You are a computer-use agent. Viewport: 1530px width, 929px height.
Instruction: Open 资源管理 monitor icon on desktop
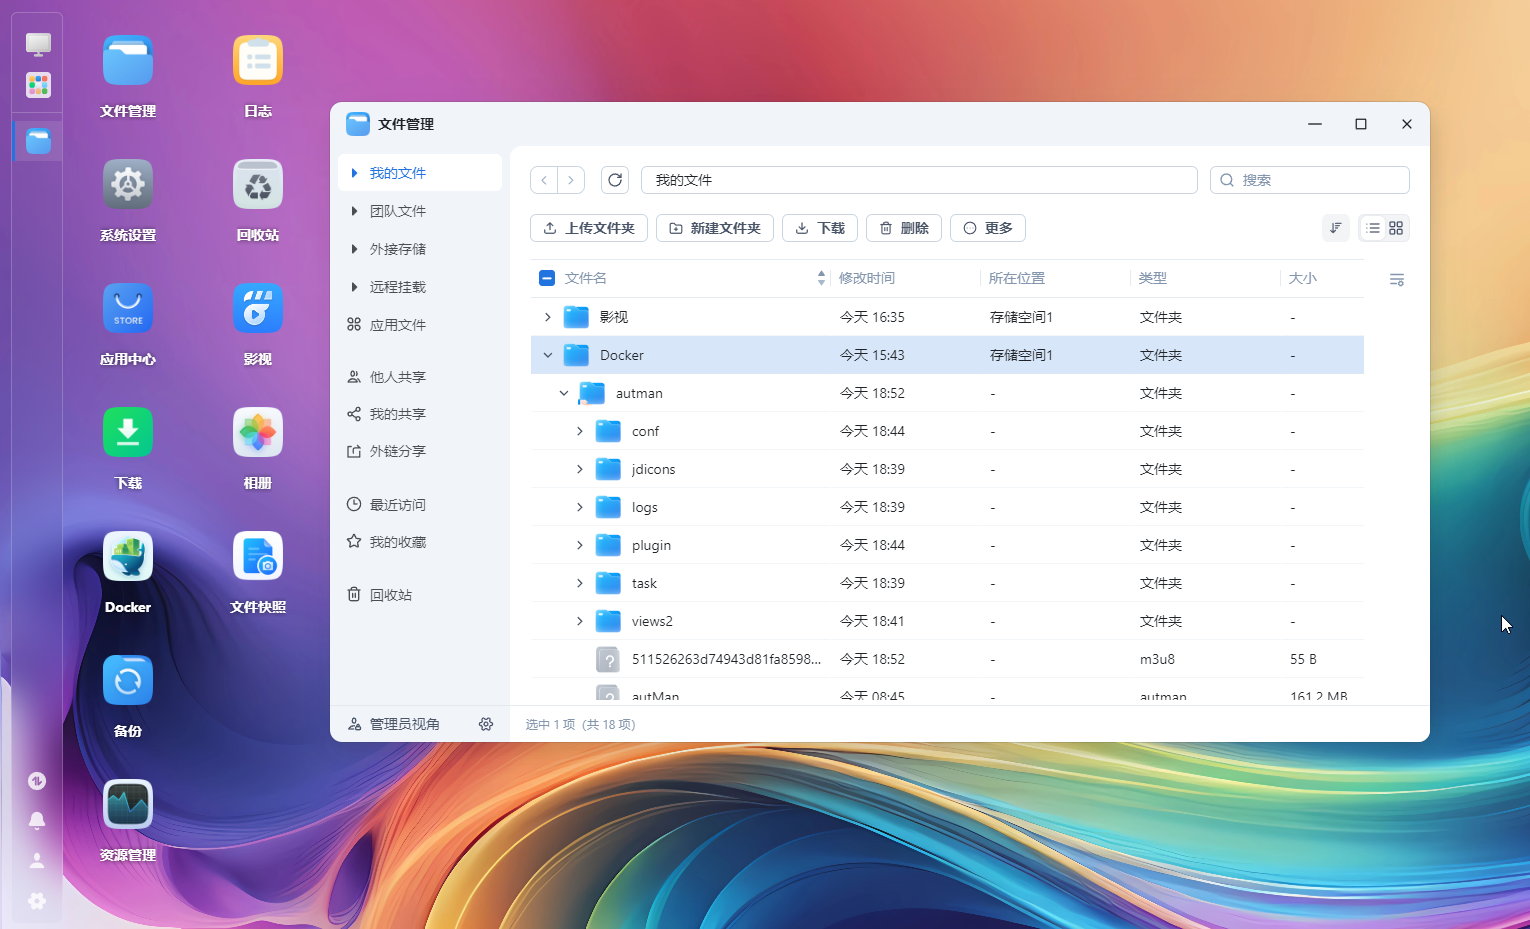[x=128, y=805]
